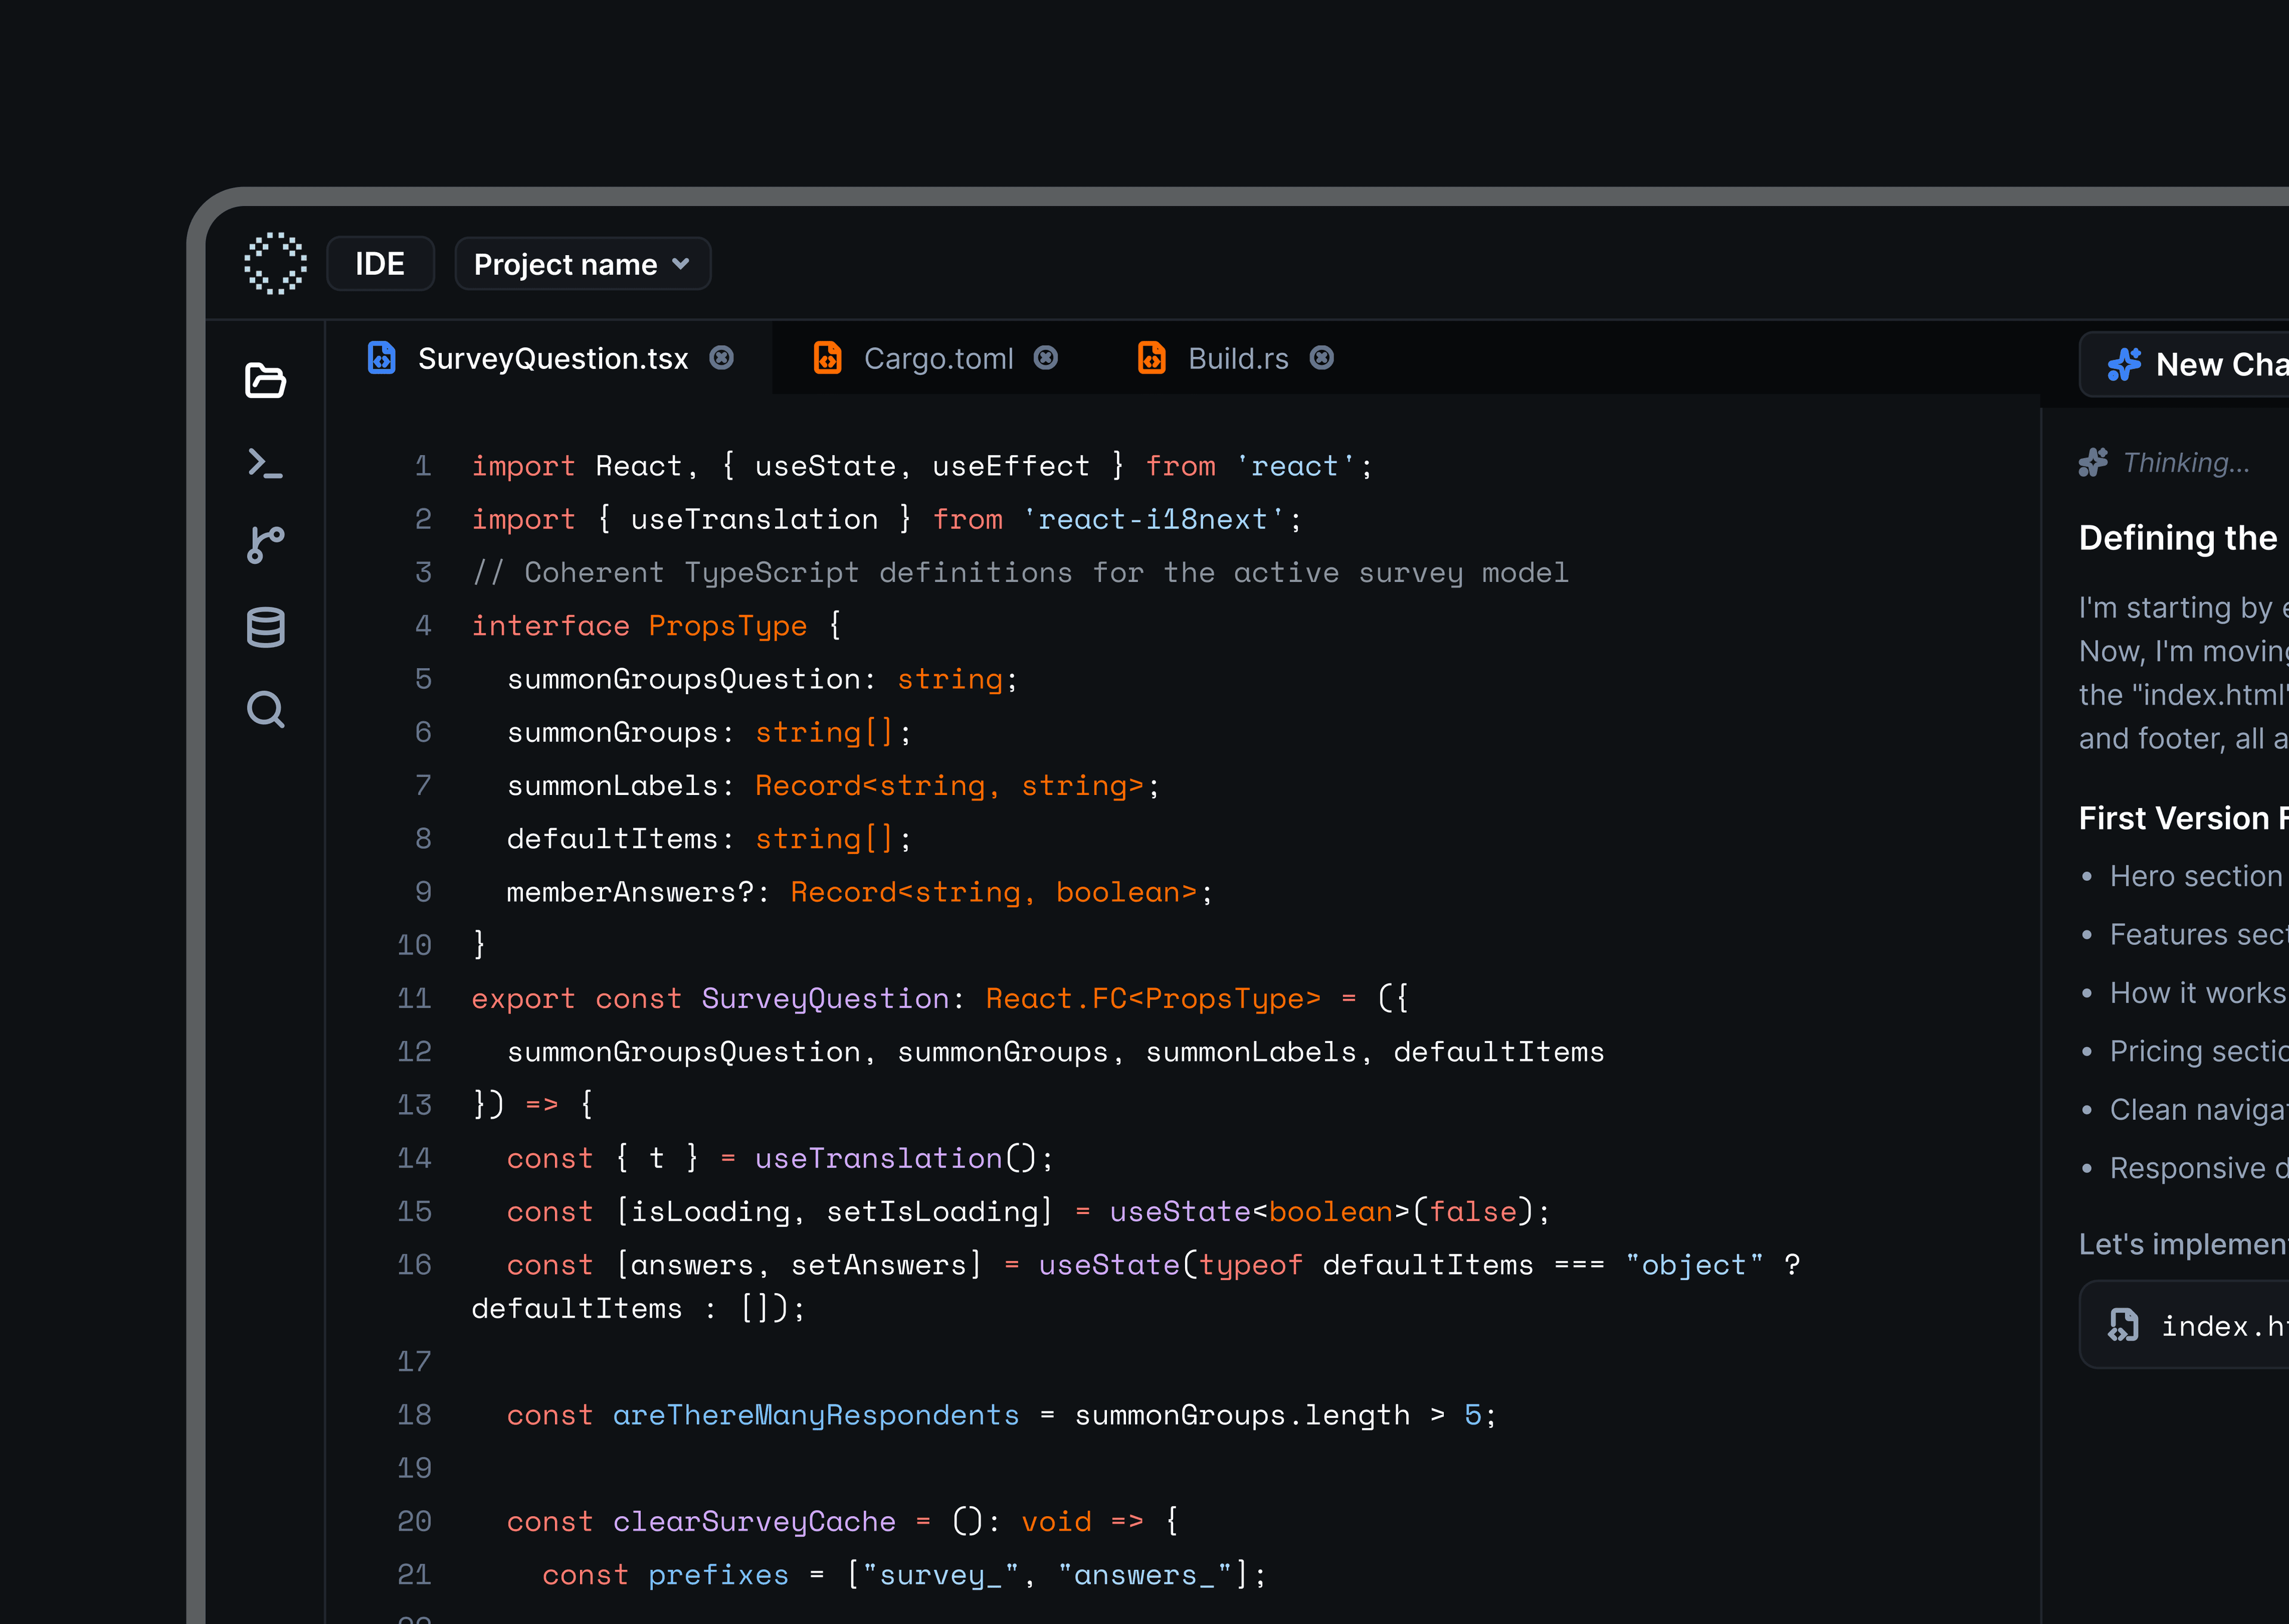This screenshot has height=1624, width=2289.
Task: Click 'interface PropsType' on line 4
Action: pyautogui.click(x=639, y=626)
